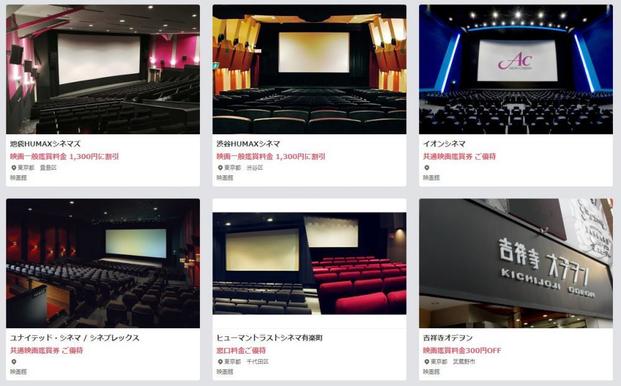Image resolution: width=621 pixels, height=386 pixels.
Task: Open the ユナイテッド・シネマ theater photo
Action: 103,263
